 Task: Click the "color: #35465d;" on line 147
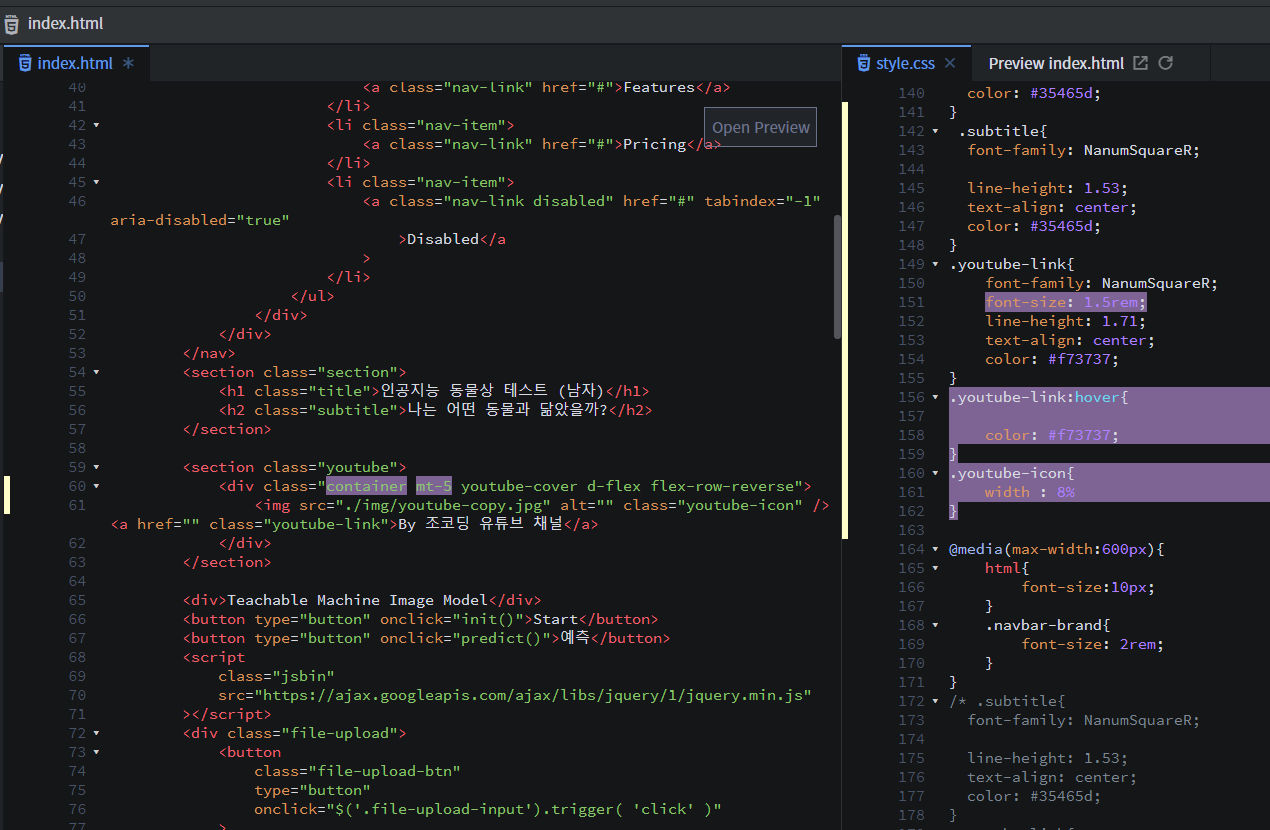(x=1033, y=226)
